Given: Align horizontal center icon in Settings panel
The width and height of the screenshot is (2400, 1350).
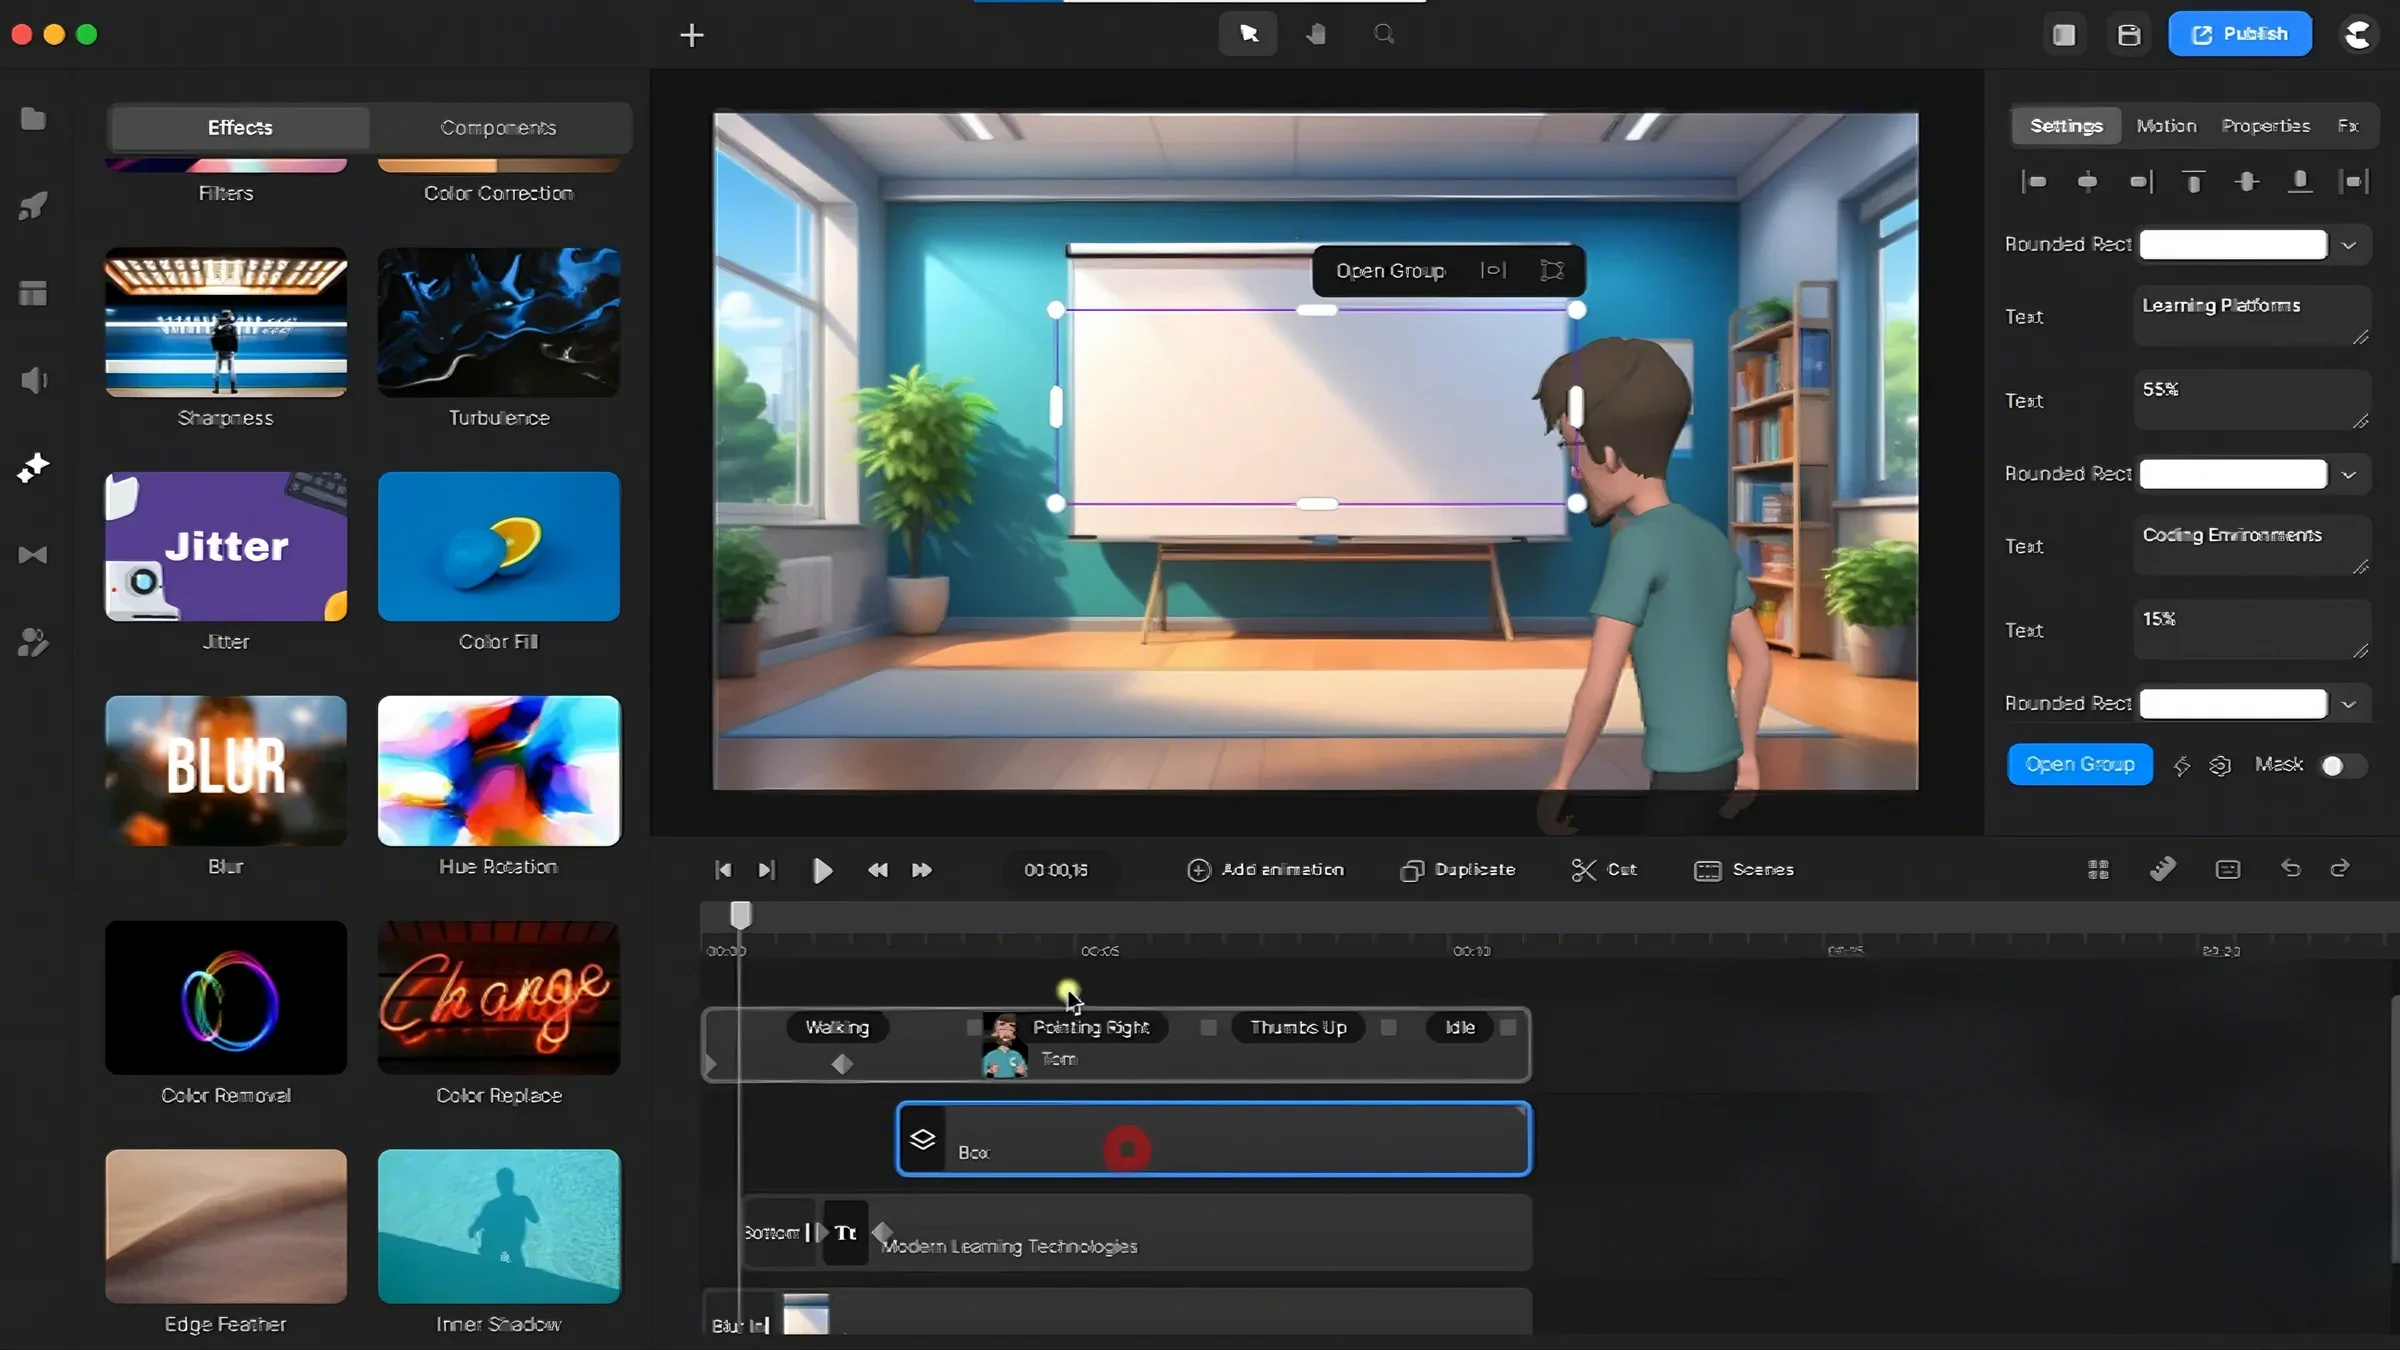Looking at the screenshot, I should pos(2087,182).
